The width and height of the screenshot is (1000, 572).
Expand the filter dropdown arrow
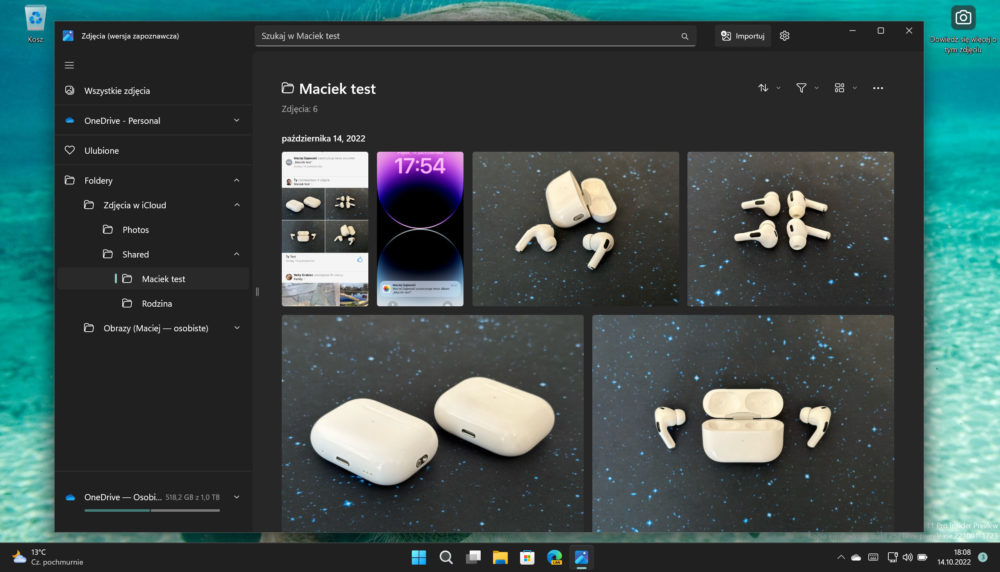(x=816, y=89)
